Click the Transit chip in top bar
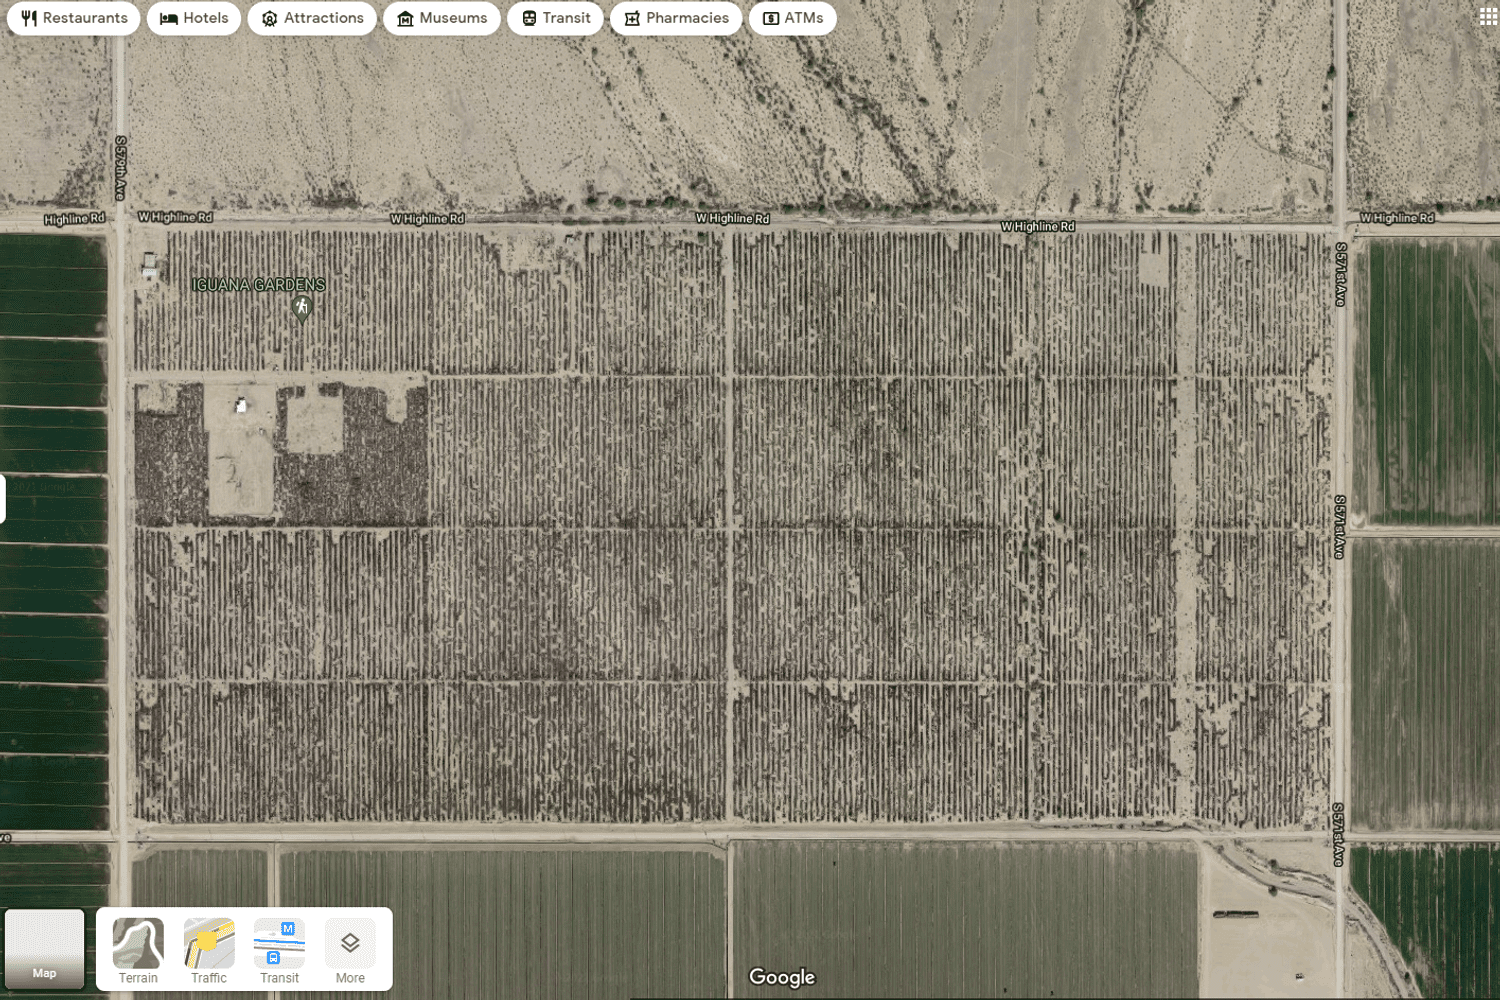The height and width of the screenshot is (1000, 1500). [555, 18]
